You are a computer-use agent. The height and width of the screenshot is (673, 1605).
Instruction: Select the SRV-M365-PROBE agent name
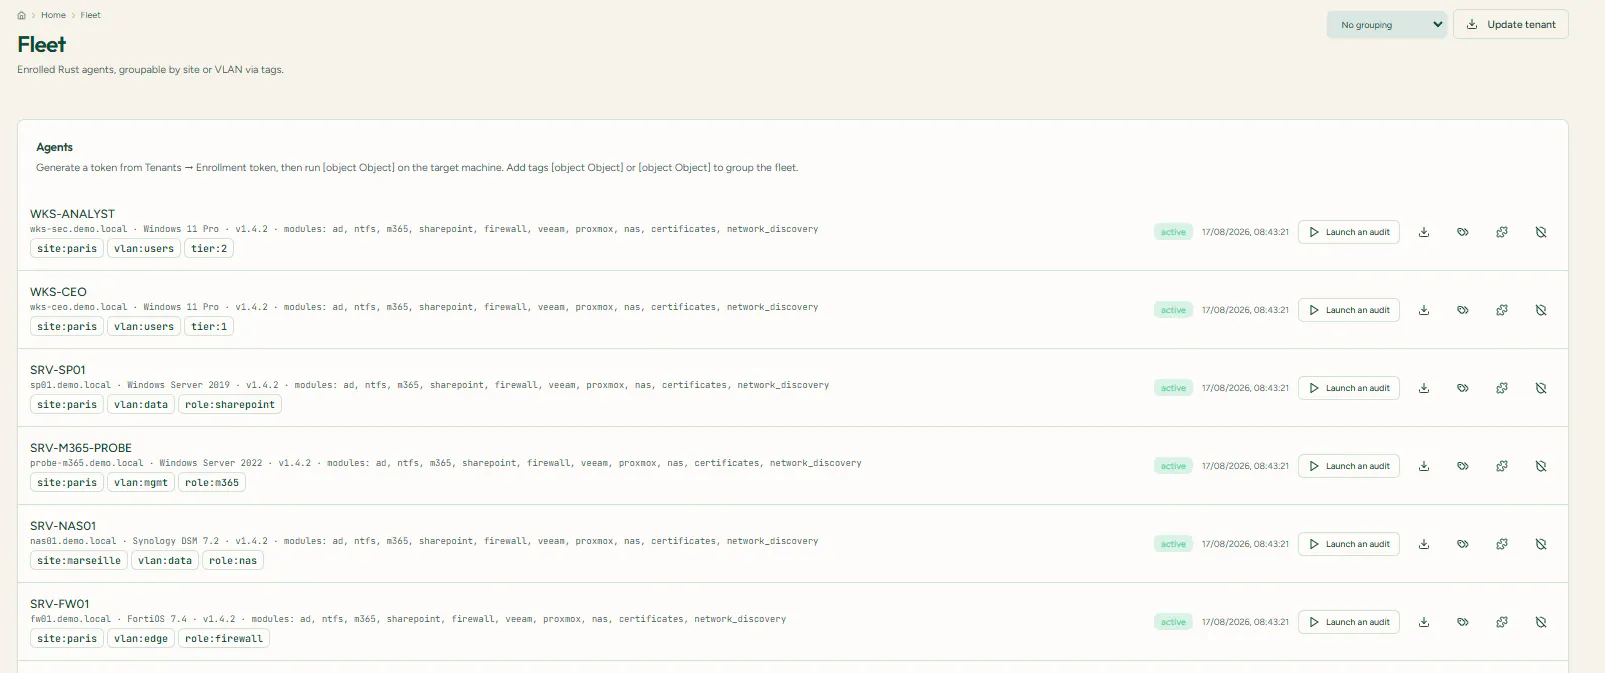click(81, 448)
